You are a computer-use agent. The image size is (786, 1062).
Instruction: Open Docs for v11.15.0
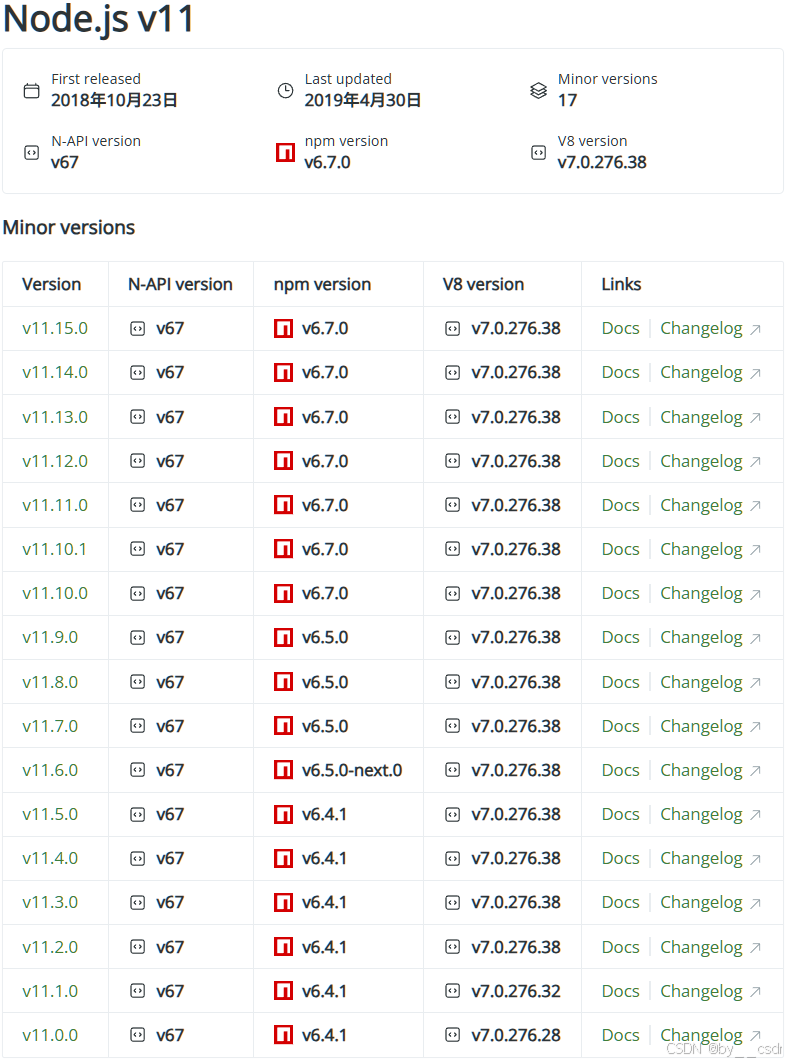coord(621,328)
